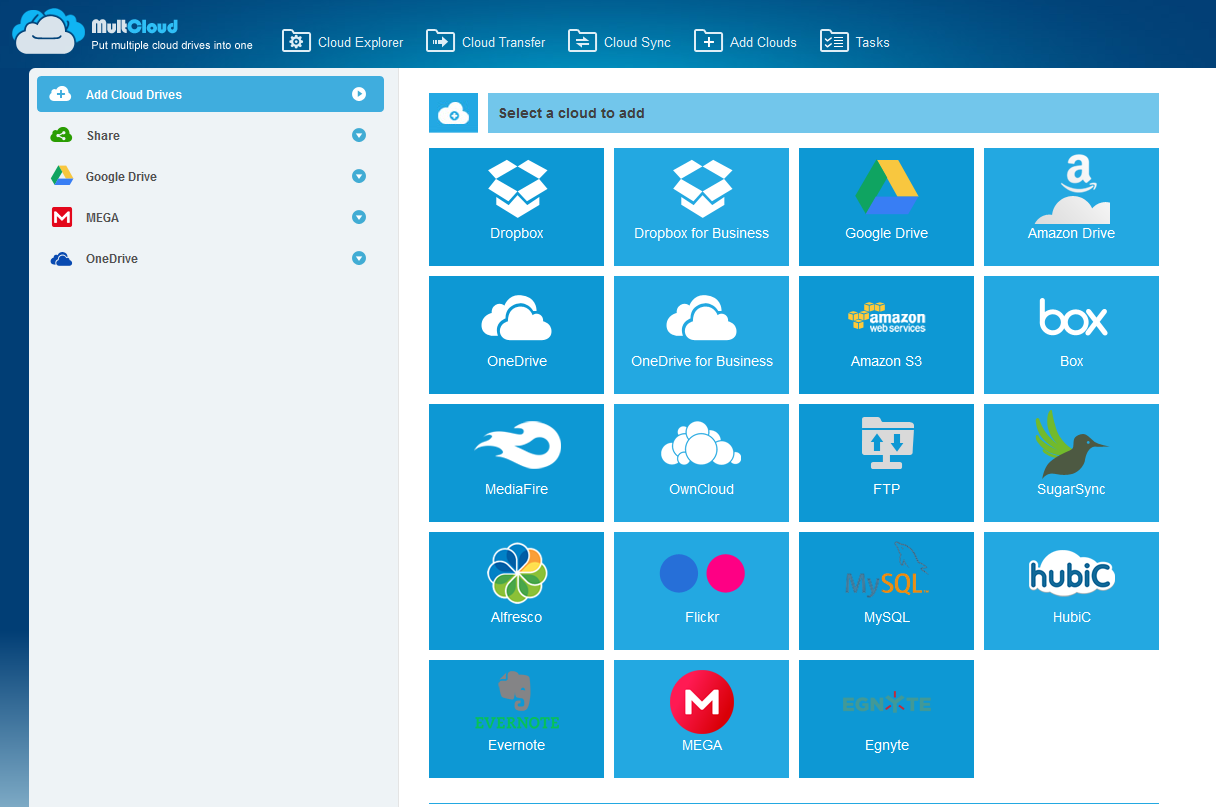The width and height of the screenshot is (1216, 807).
Task: Add a Dropbox cloud
Action: pos(516,207)
